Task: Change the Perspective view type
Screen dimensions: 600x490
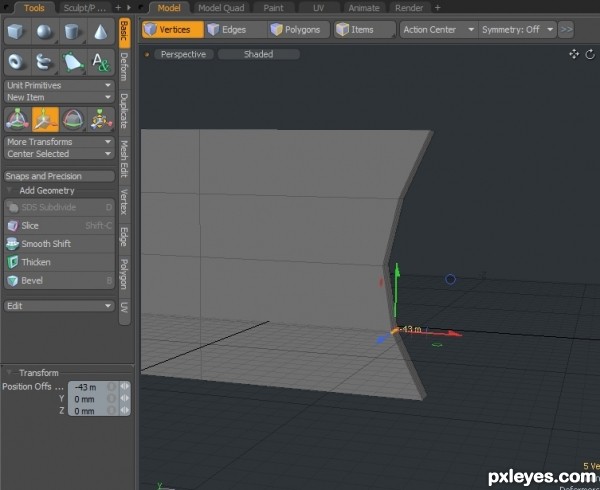Action: [183, 54]
